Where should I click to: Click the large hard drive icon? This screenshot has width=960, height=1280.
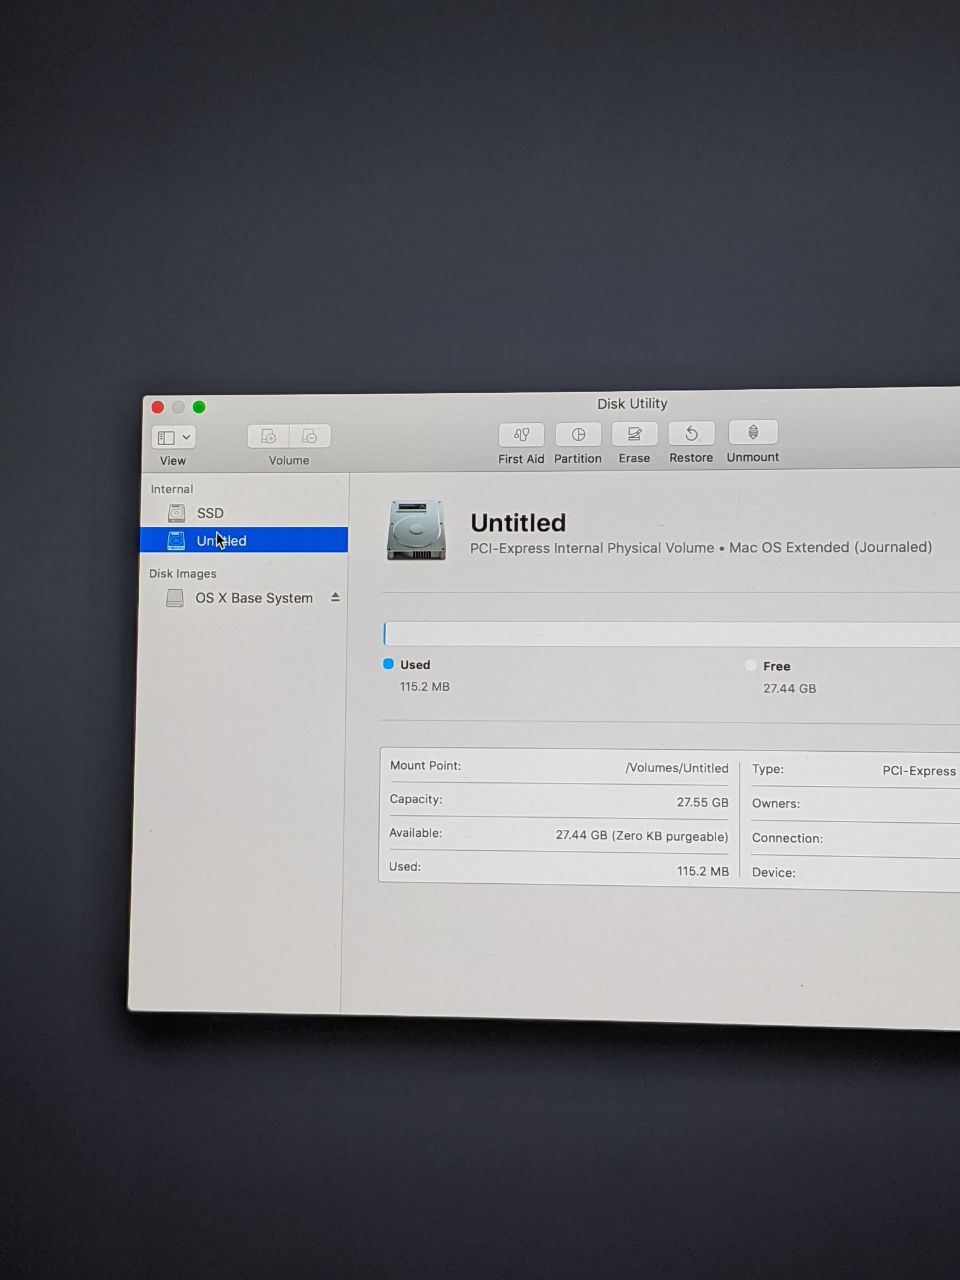(416, 530)
